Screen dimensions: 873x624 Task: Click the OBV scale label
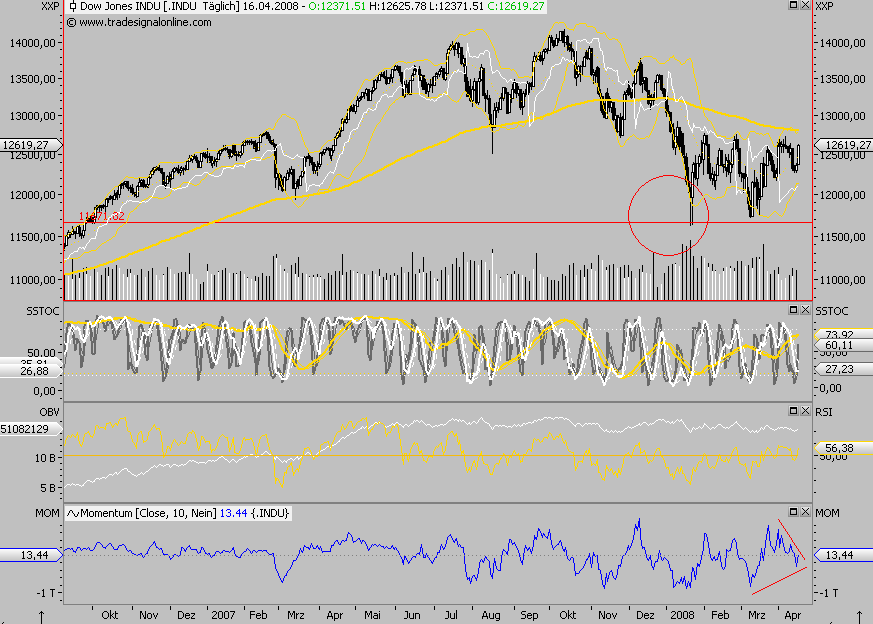tap(49, 412)
